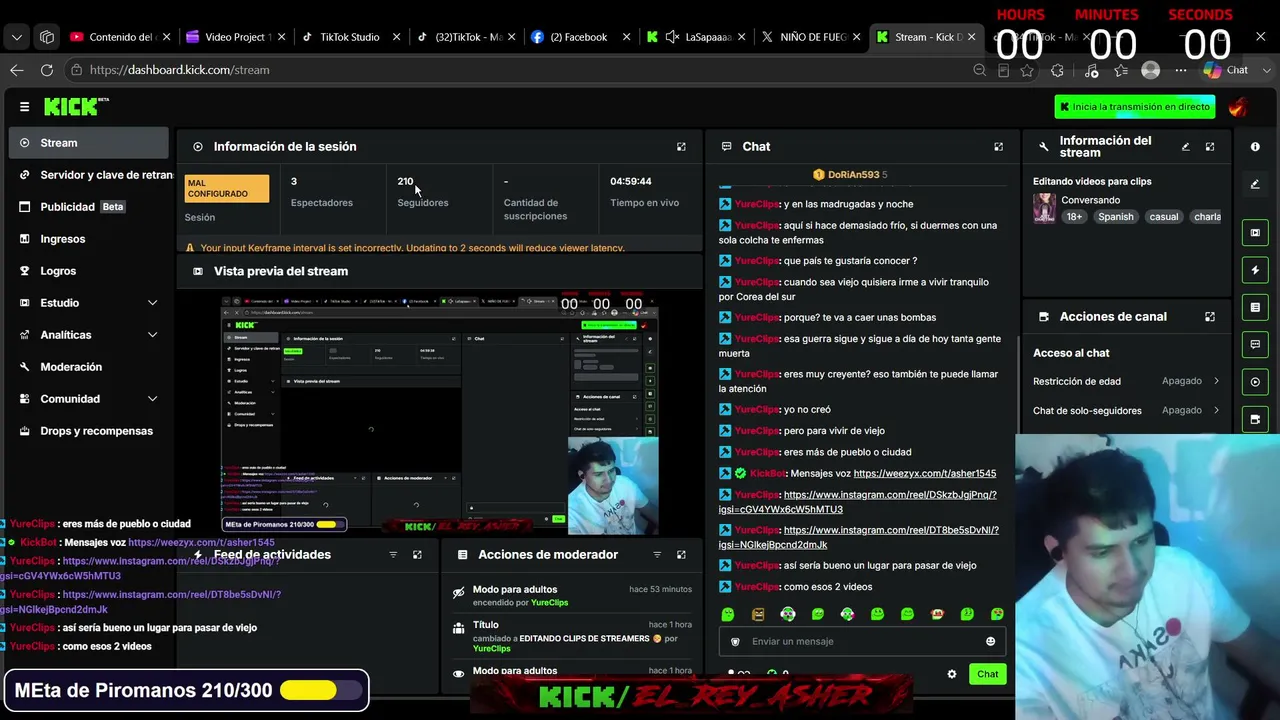Image resolution: width=1280 pixels, height=720 pixels.
Task: Open emoji picker in message box
Action: click(991, 642)
